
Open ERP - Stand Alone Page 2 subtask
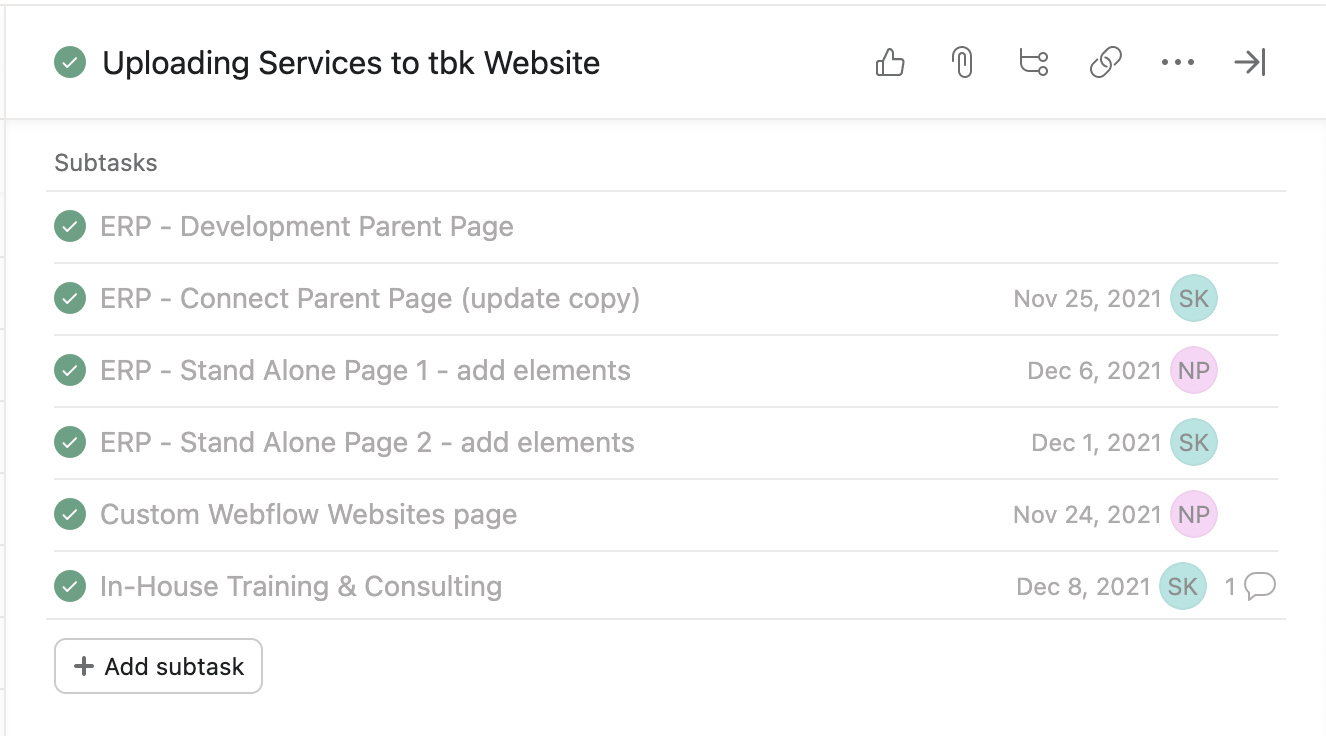[367, 443]
